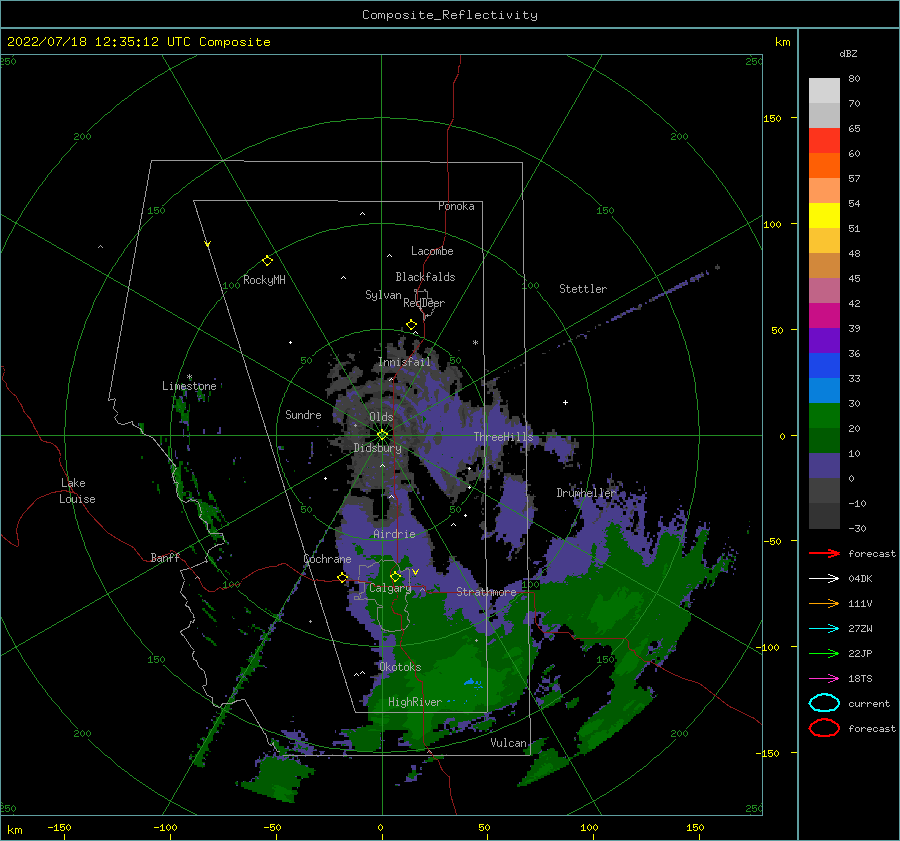Click the RedDeer city label
Viewport: 900px width, 841px height.
(424, 303)
